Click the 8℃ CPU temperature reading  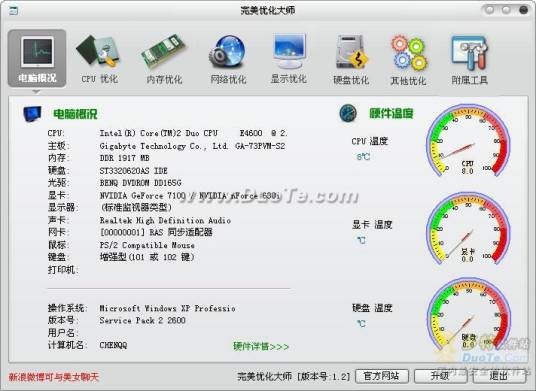[363, 157]
